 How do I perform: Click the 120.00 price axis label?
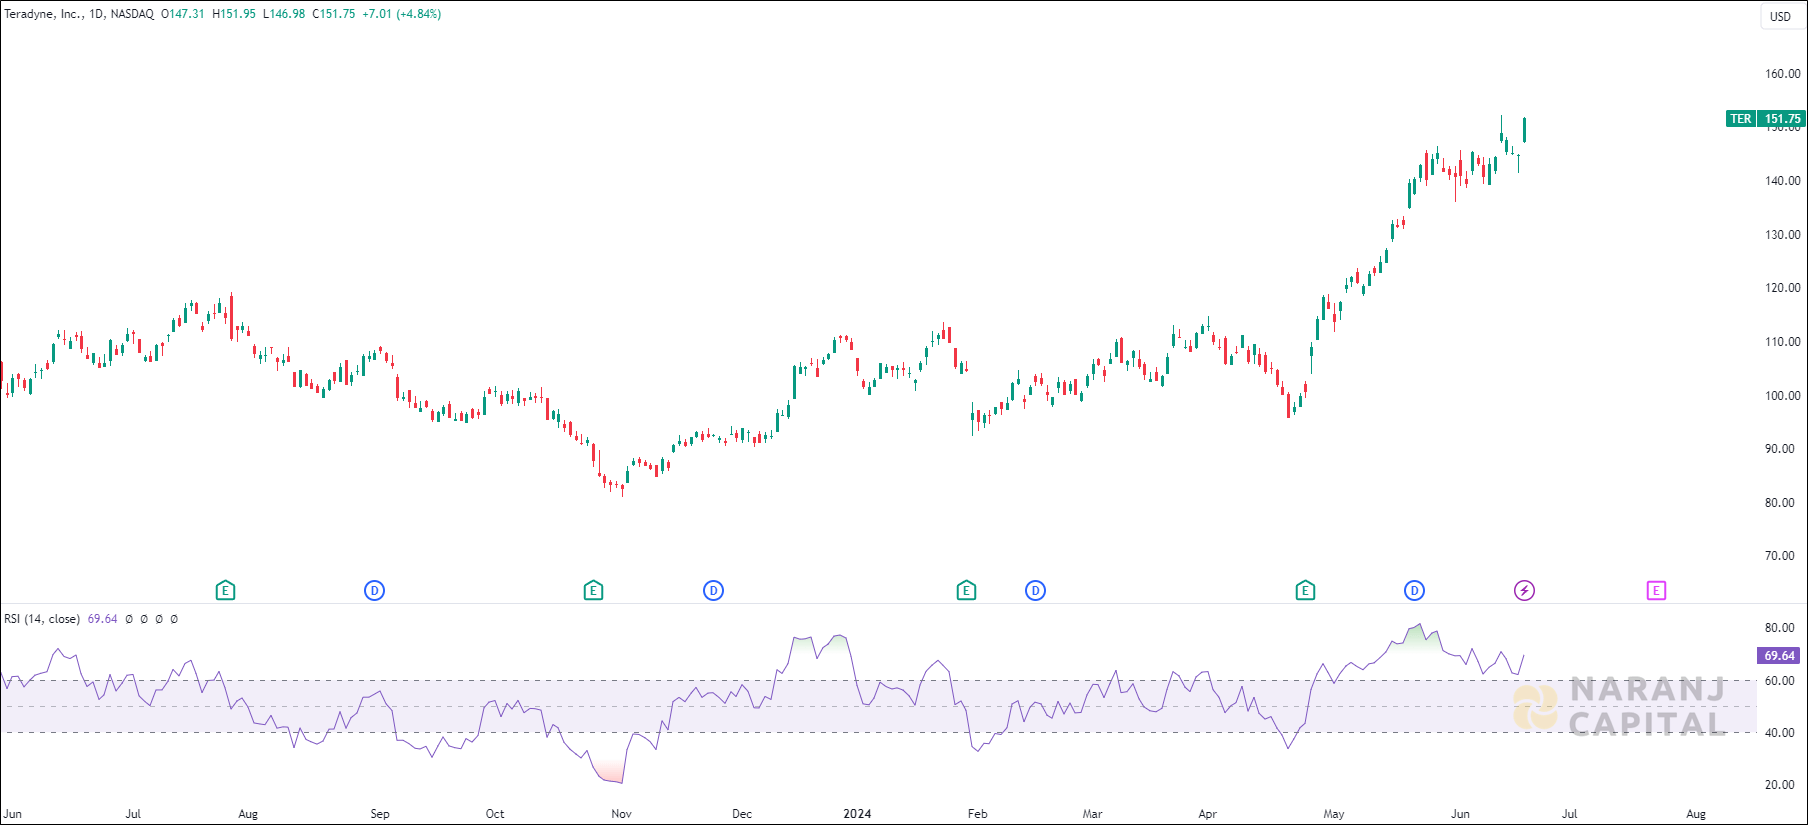pos(1782,288)
